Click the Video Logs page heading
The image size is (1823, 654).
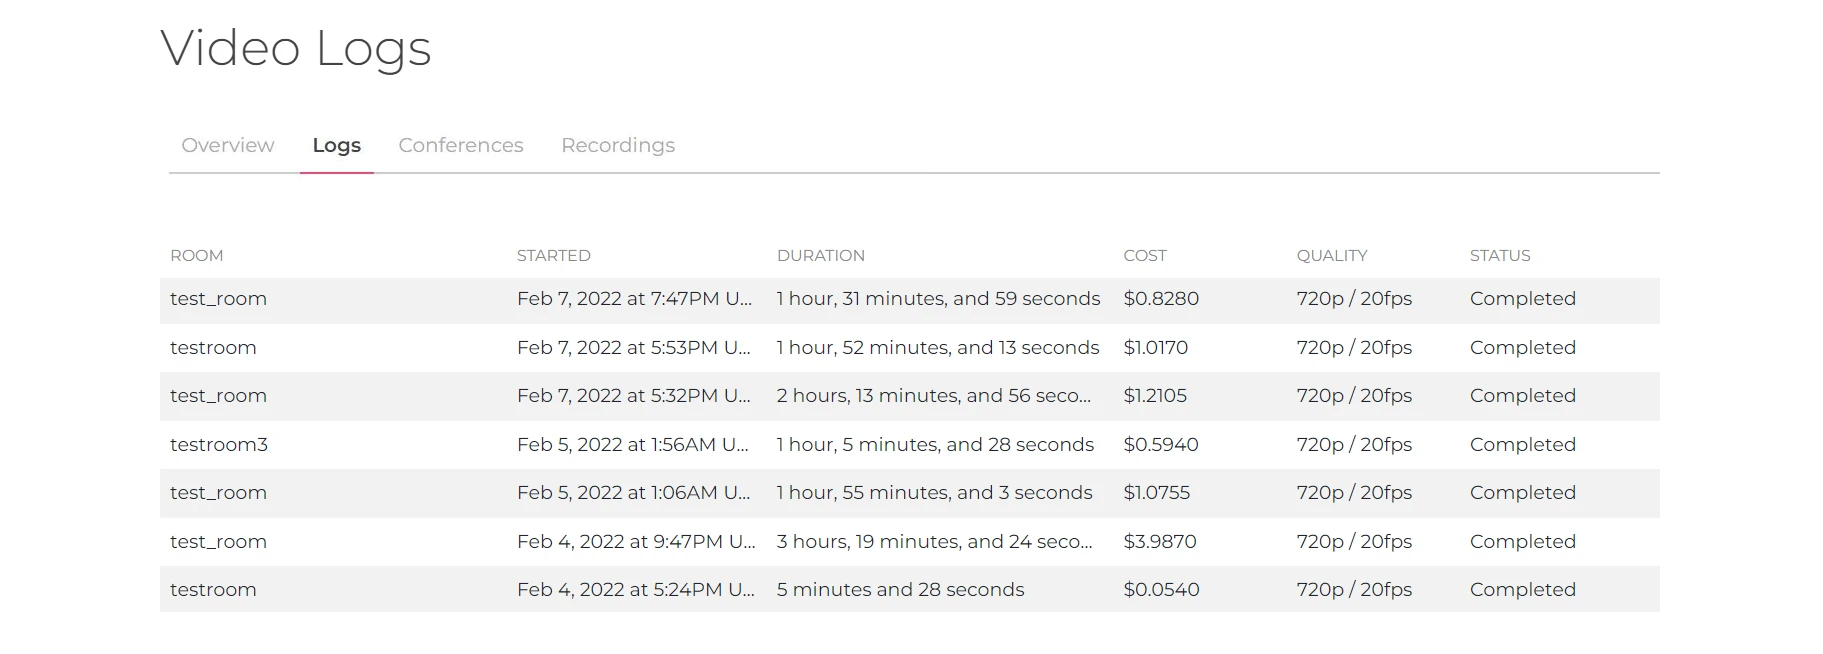[295, 48]
